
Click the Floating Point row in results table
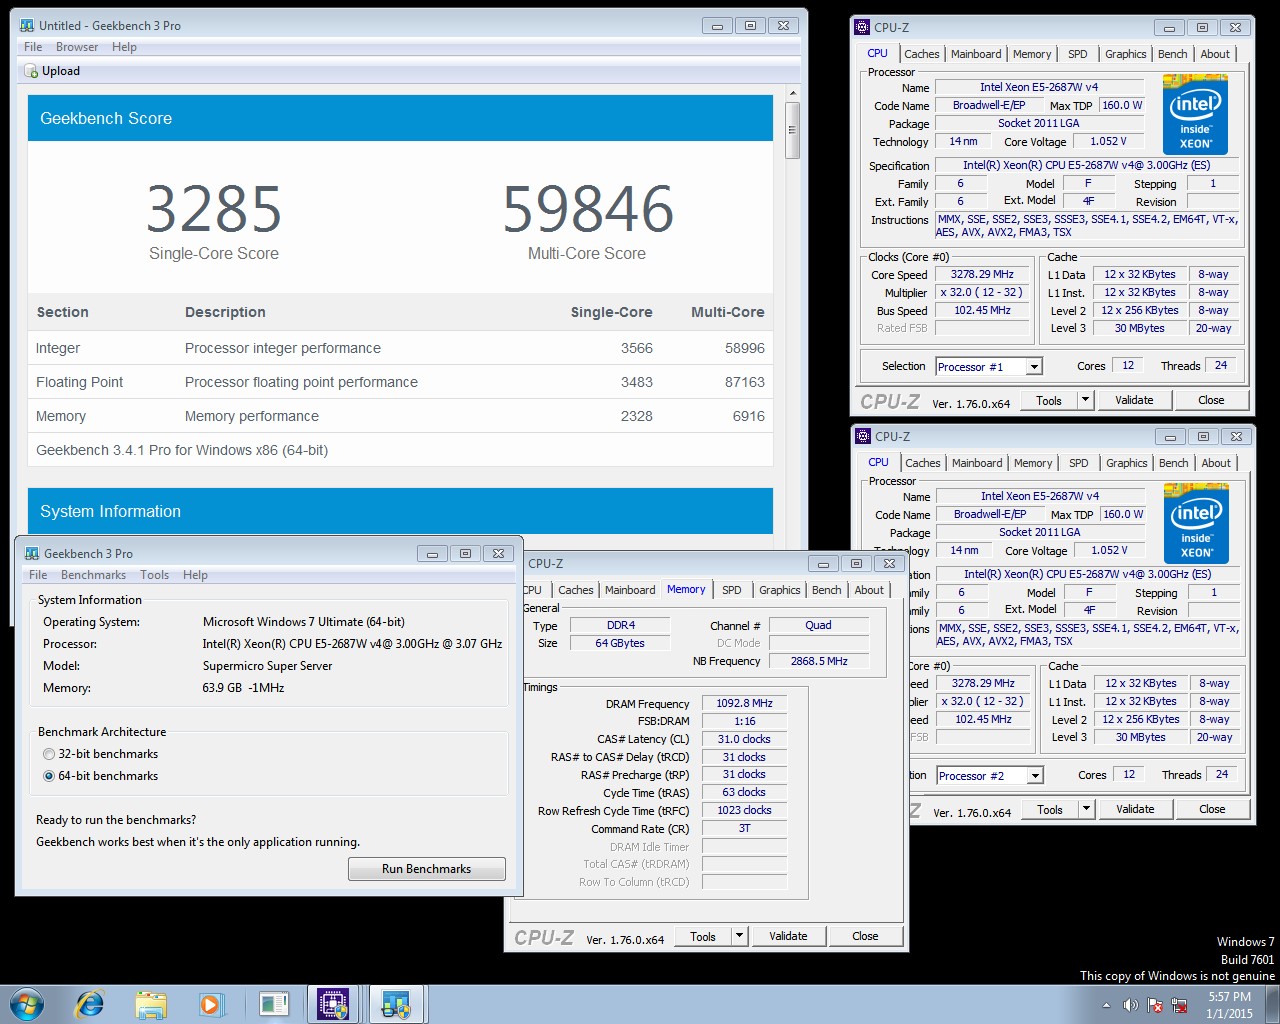(400, 382)
